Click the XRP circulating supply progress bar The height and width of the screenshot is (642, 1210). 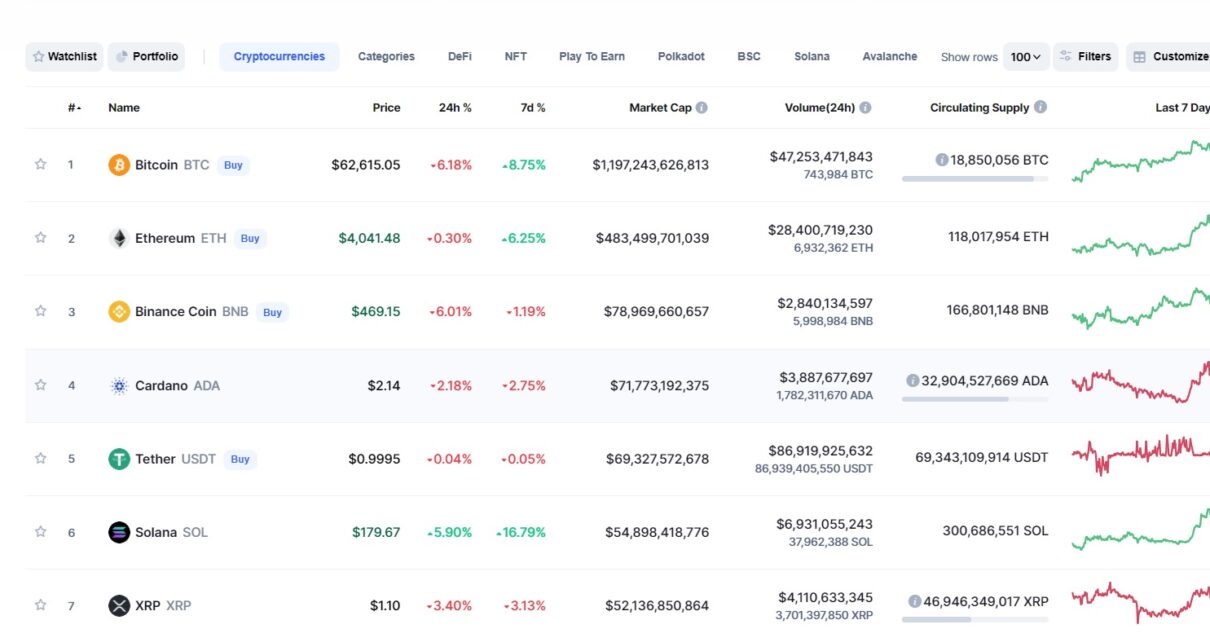(975, 620)
